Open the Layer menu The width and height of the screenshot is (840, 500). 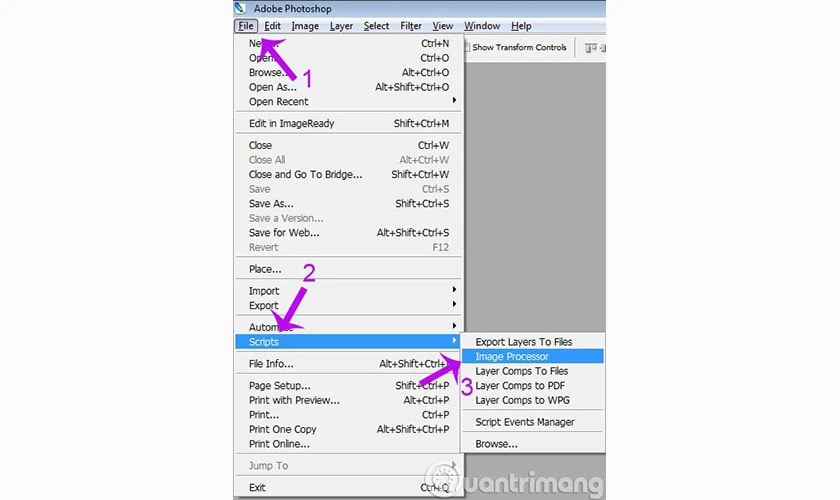(341, 26)
